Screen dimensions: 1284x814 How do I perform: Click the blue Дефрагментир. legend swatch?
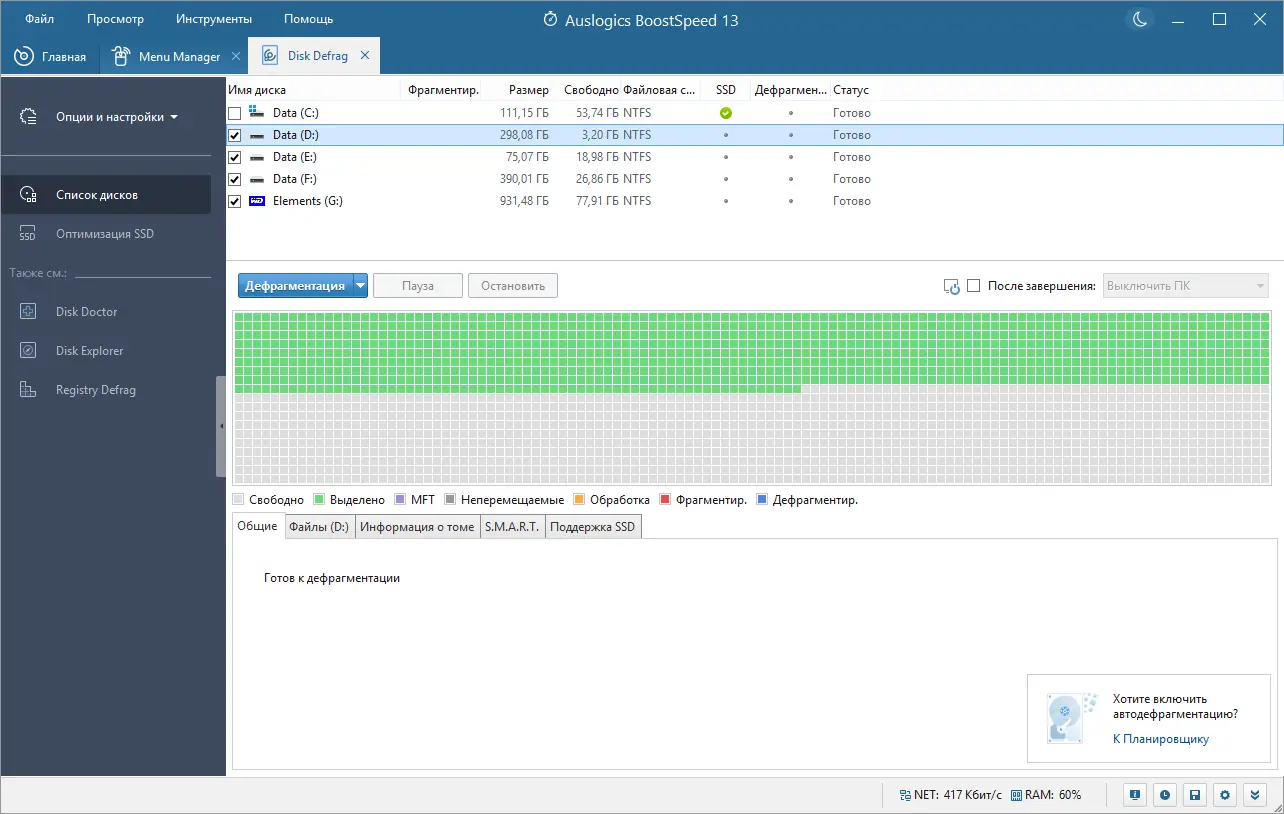point(762,499)
